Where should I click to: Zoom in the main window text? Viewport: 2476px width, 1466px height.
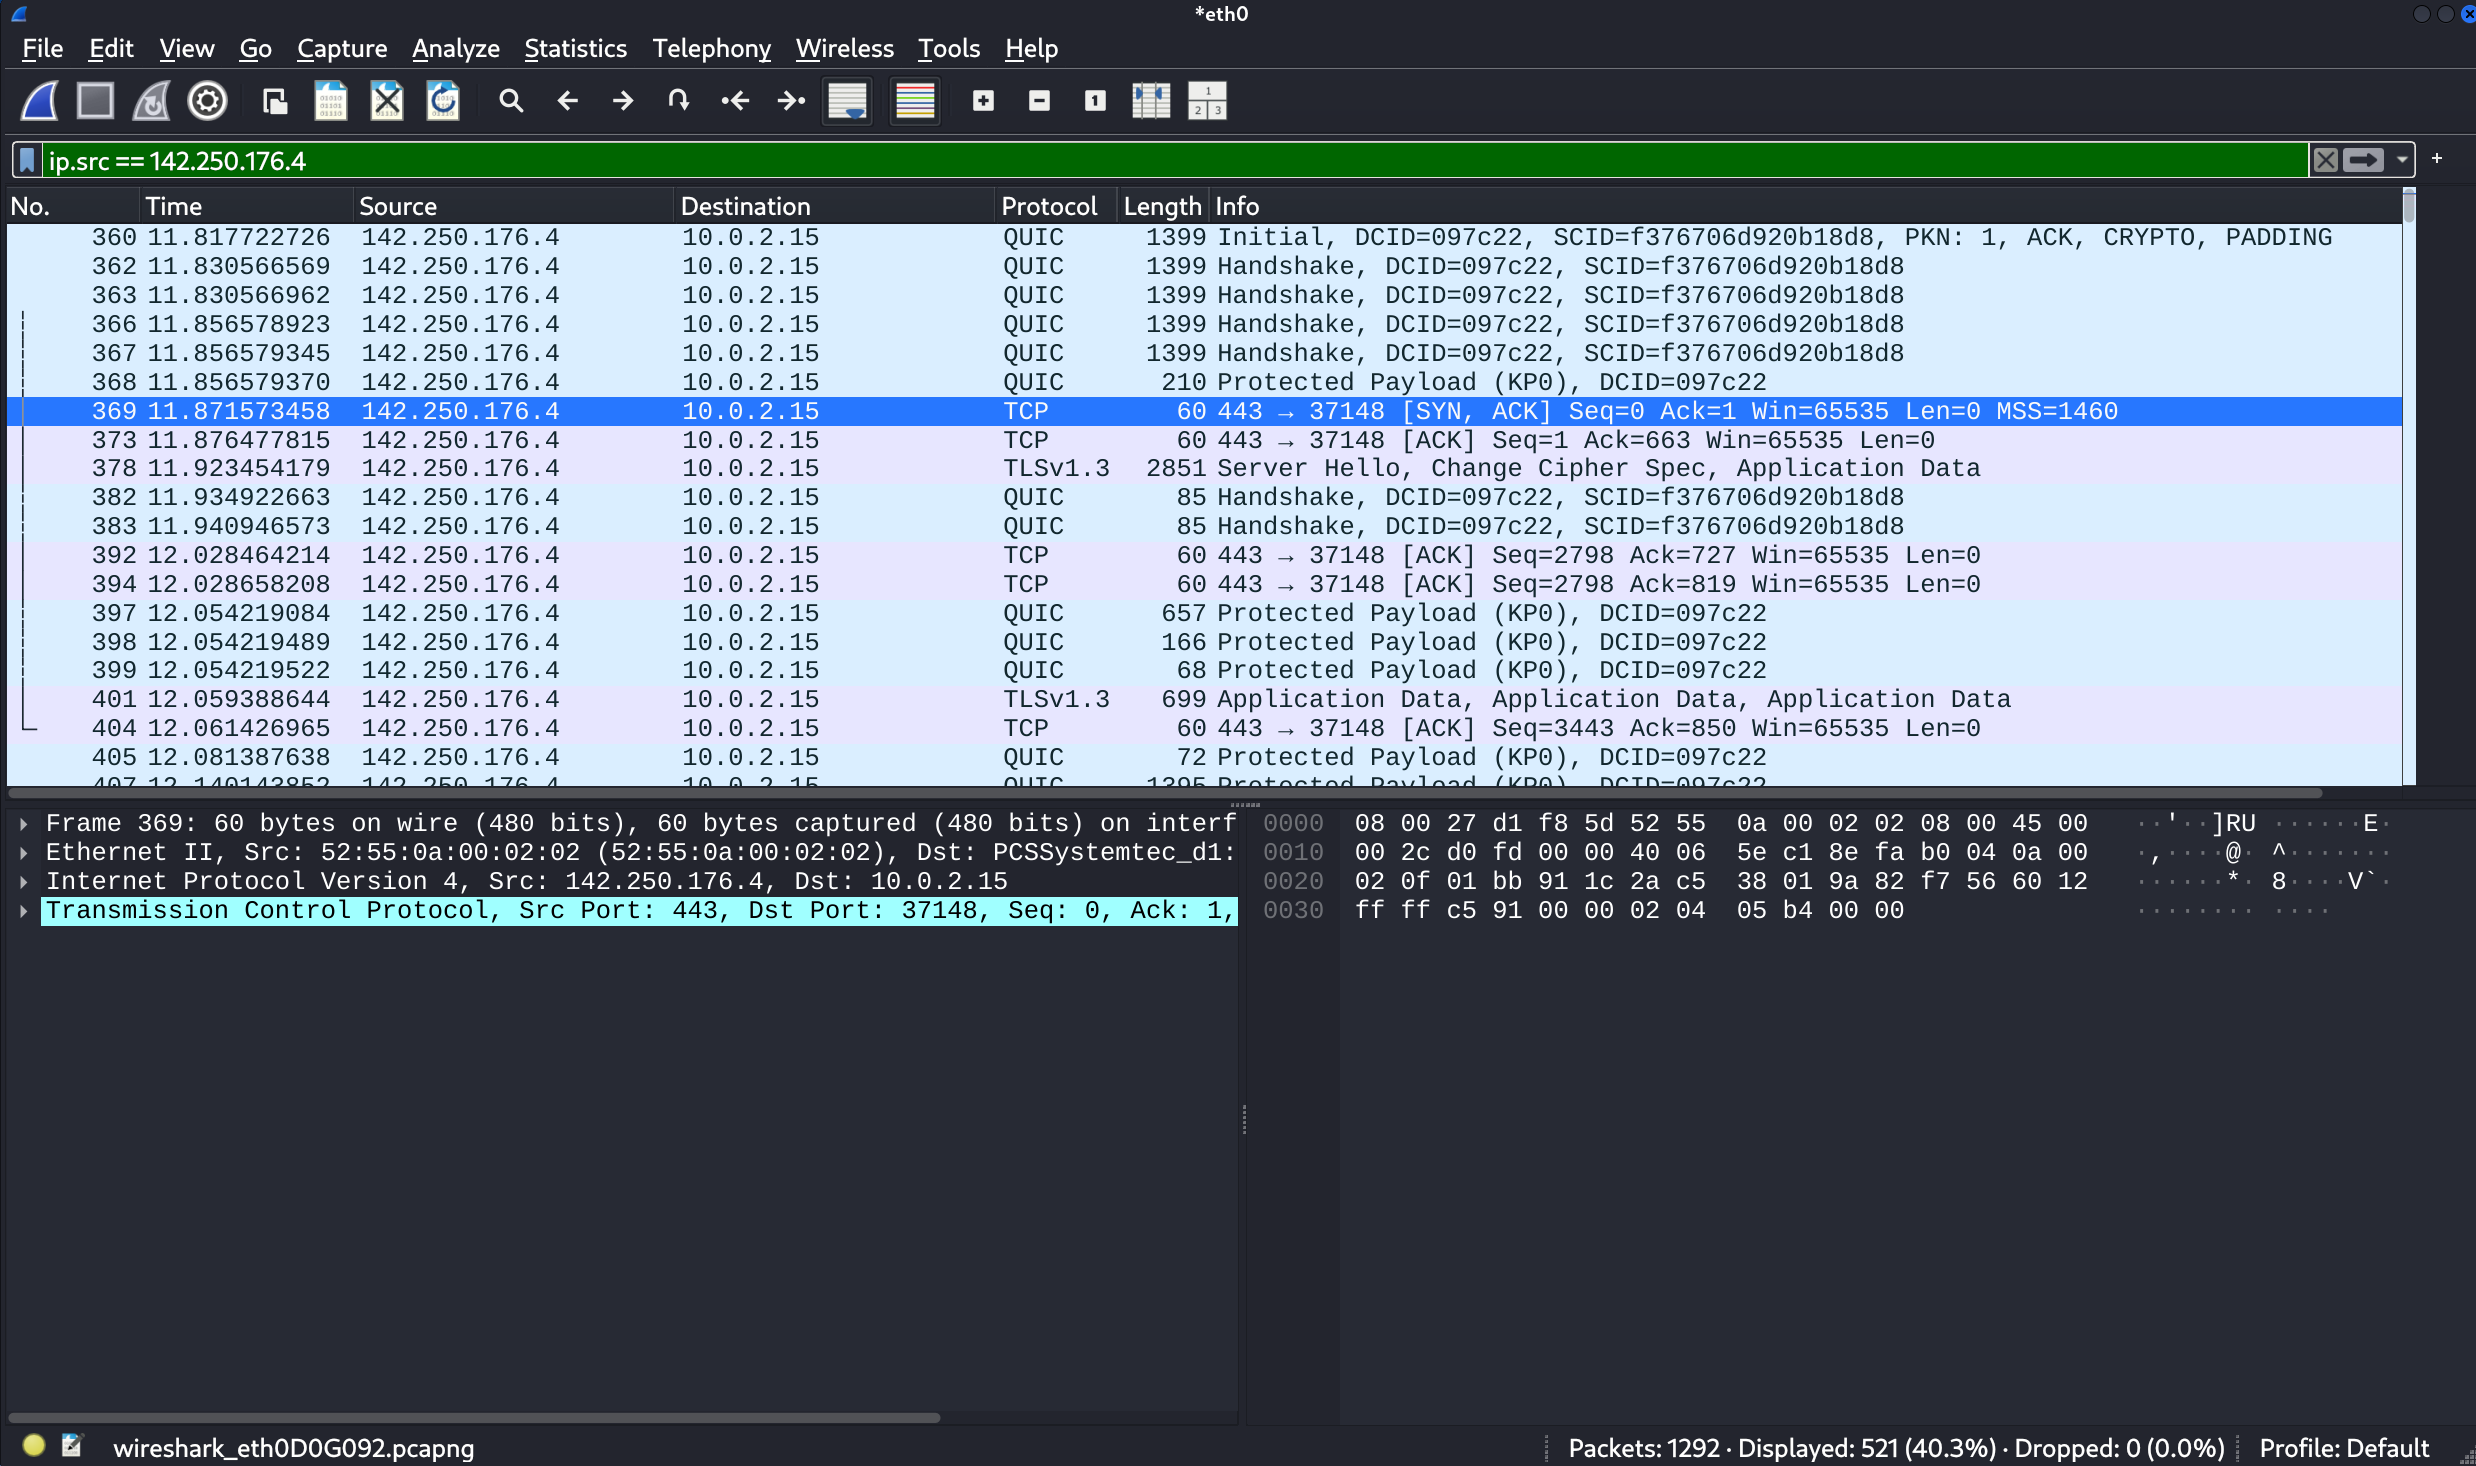983,101
